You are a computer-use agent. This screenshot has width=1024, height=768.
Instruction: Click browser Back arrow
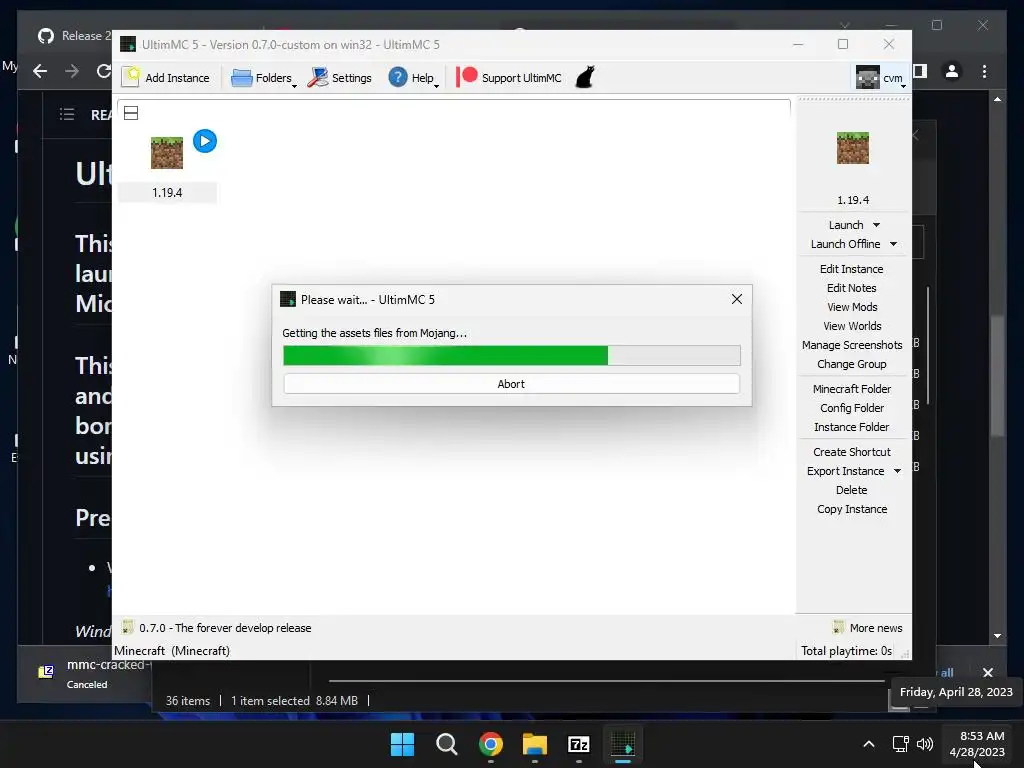[x=40, y=71]
